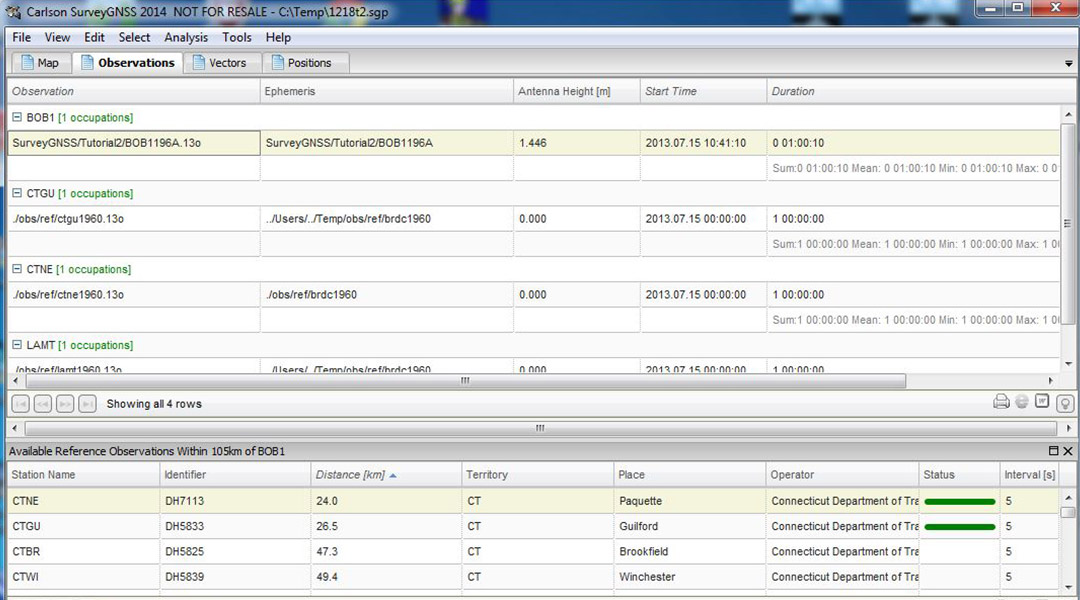Click the export document icon beside the lightbulb
Viewport: 1080px width, 600px height.
1042,402
